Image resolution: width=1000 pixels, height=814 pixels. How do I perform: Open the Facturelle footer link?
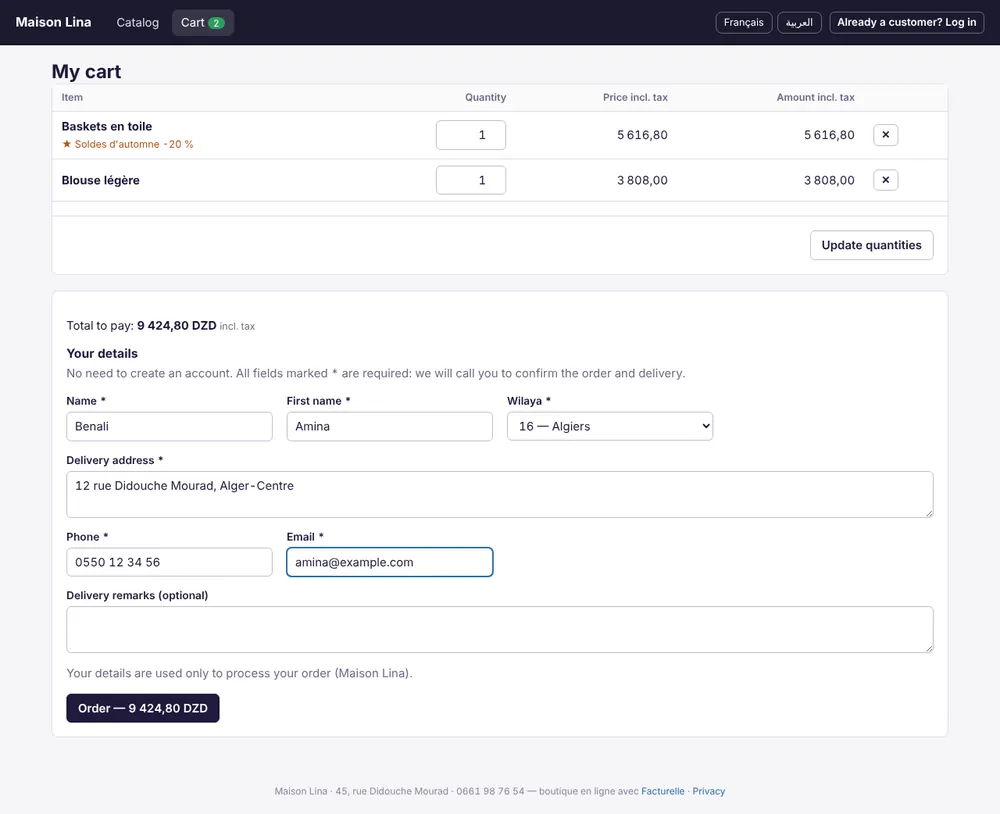663,791
